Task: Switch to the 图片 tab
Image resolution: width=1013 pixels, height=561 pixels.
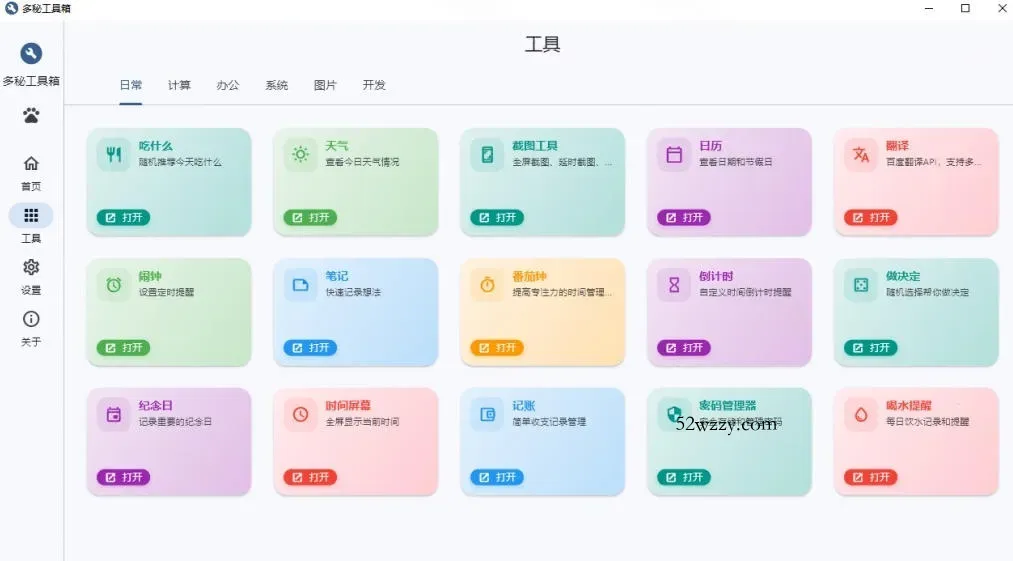Action: pos(325,85)
